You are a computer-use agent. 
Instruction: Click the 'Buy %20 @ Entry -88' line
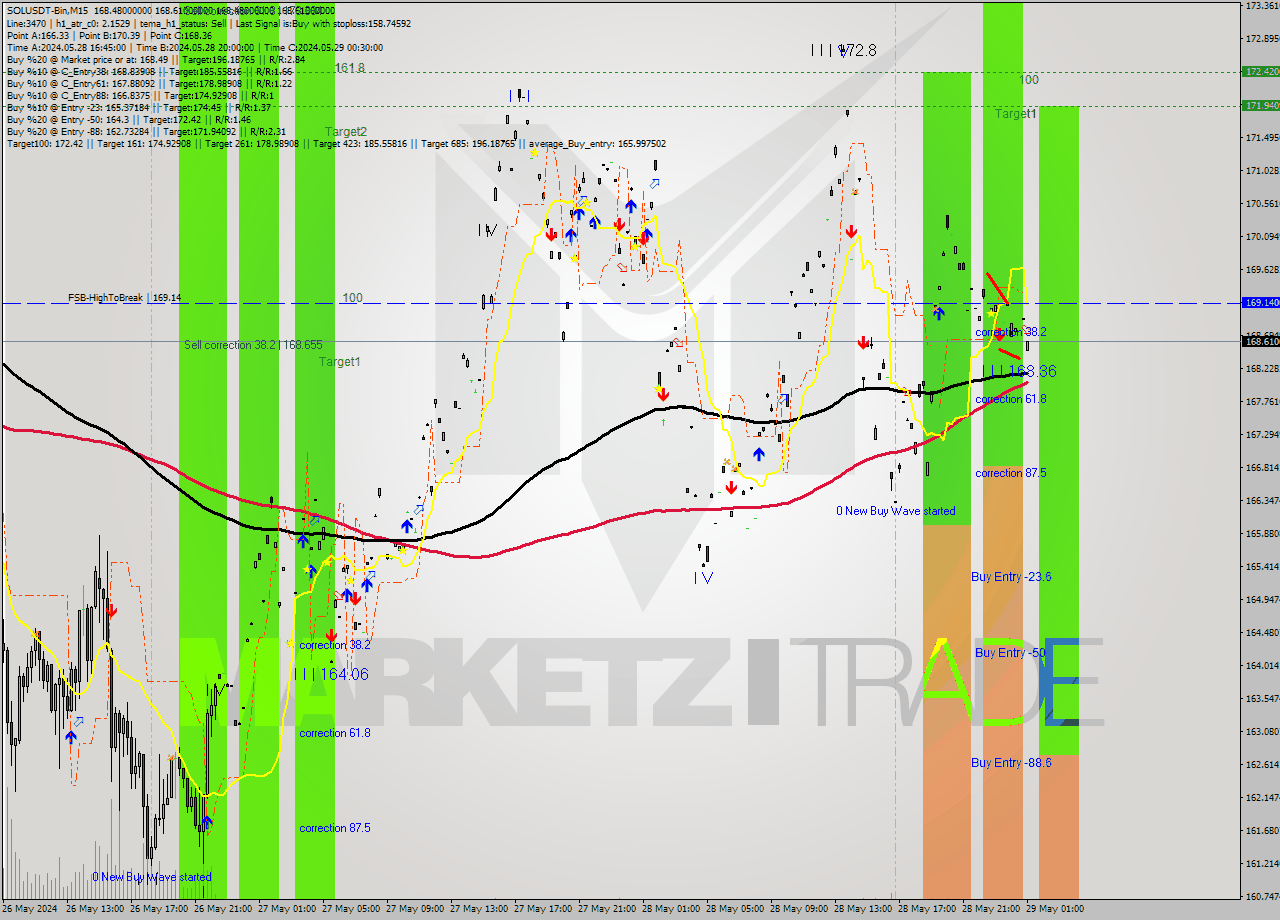coord(146,131)
